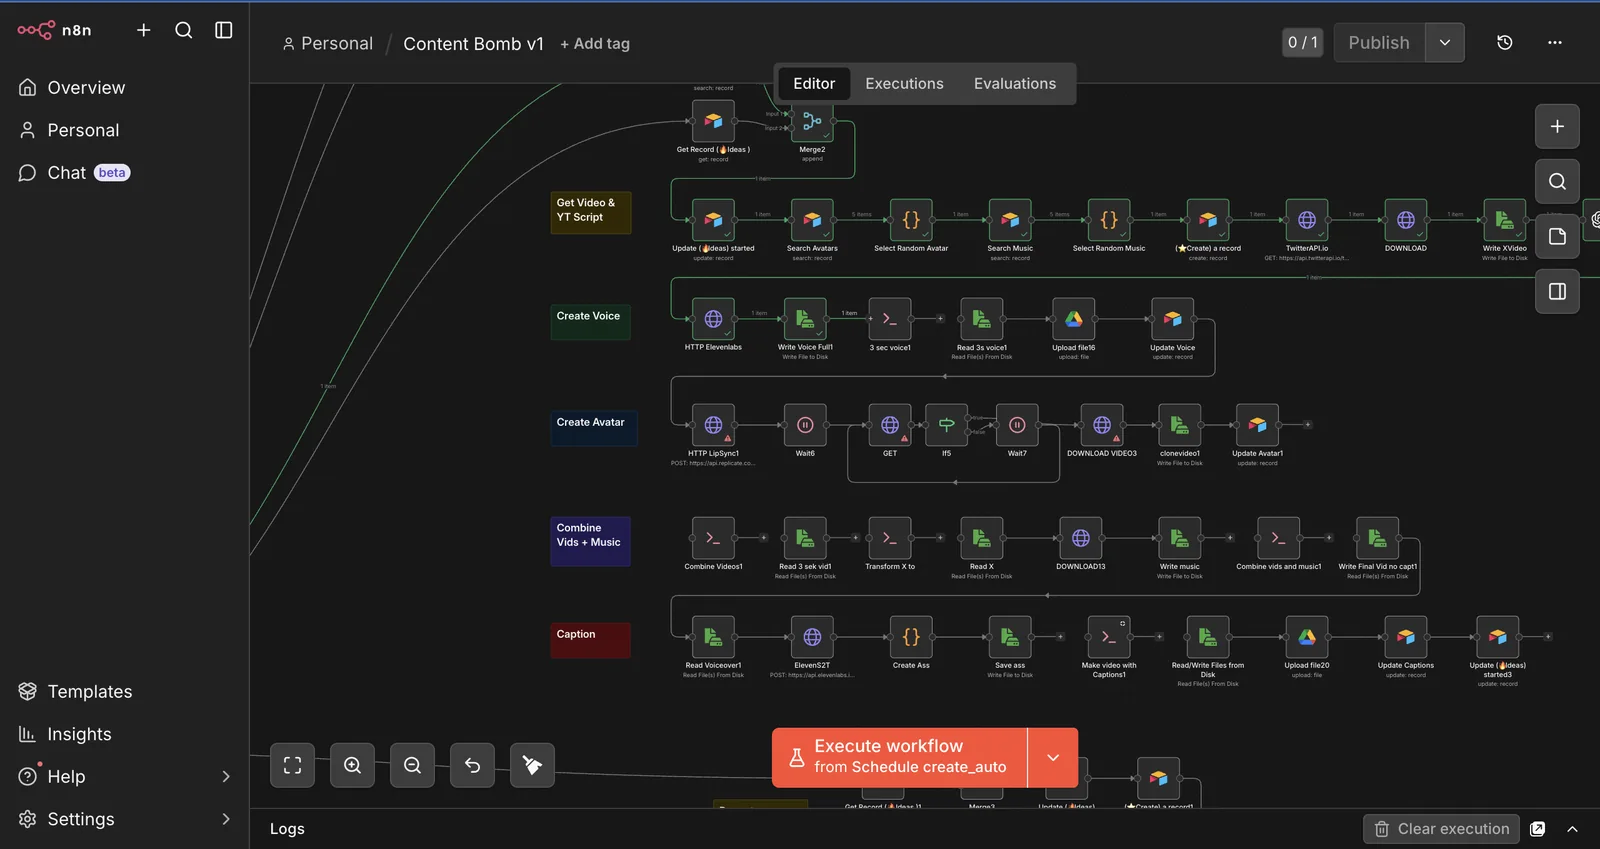
Task: Open Execute workflow trigger dropdown
Action: point(1053,757)
